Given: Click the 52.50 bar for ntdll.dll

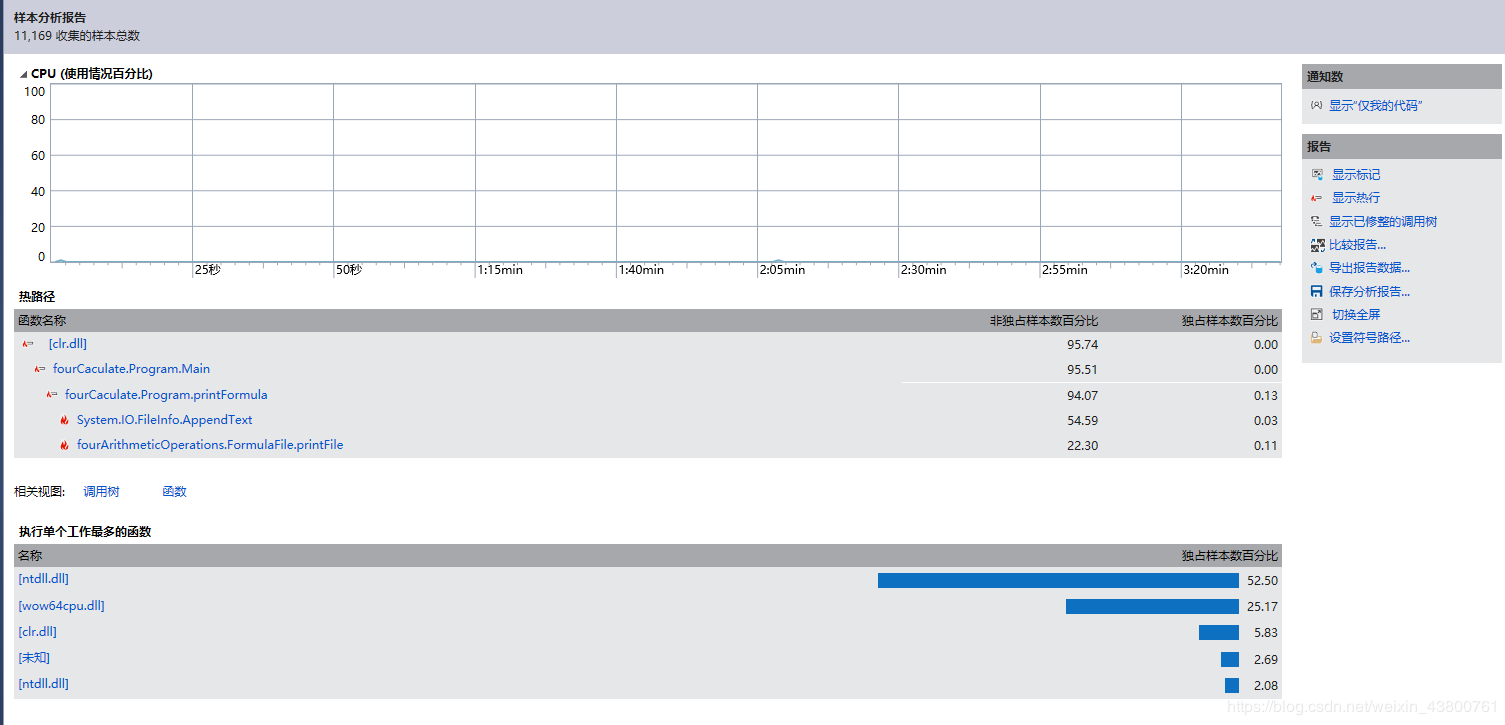Looking at the screenshot, I should [1058, 580].
